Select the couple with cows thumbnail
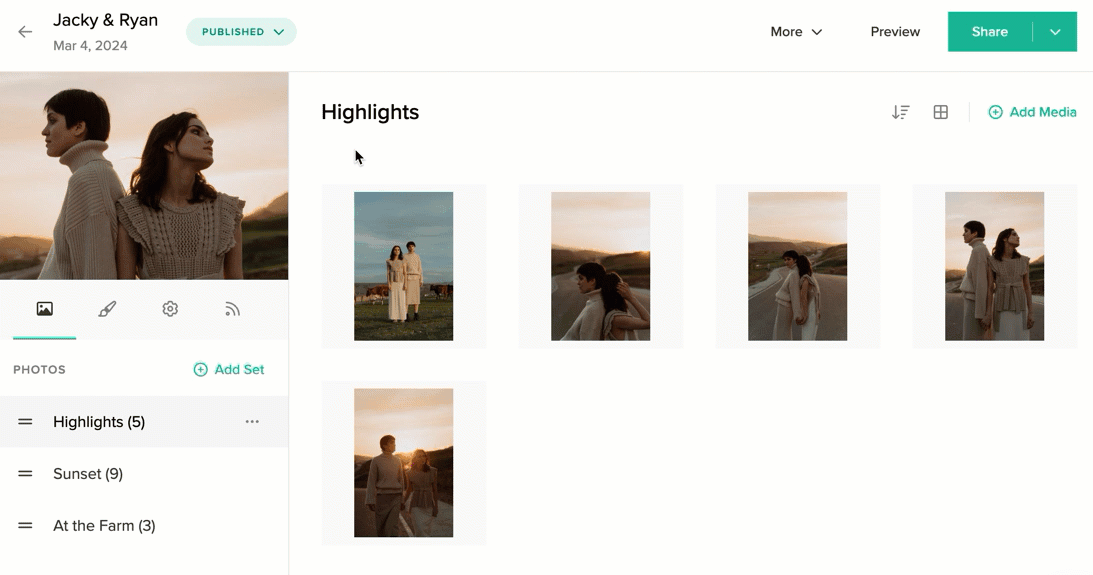Image resolution: width=1093 pixels, height=575 pixels. (x=403, y=266)
